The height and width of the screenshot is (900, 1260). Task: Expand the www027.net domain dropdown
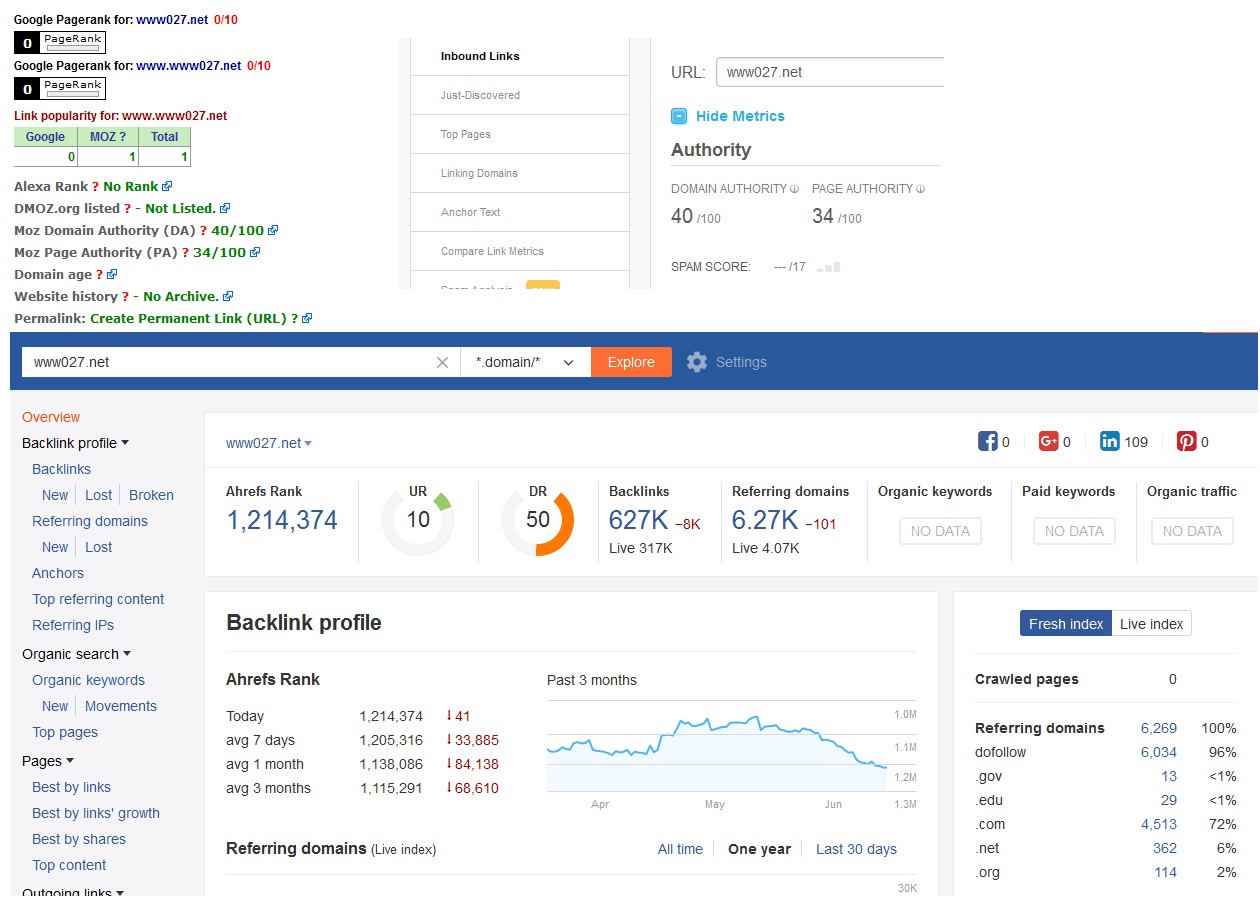(269, 443)
